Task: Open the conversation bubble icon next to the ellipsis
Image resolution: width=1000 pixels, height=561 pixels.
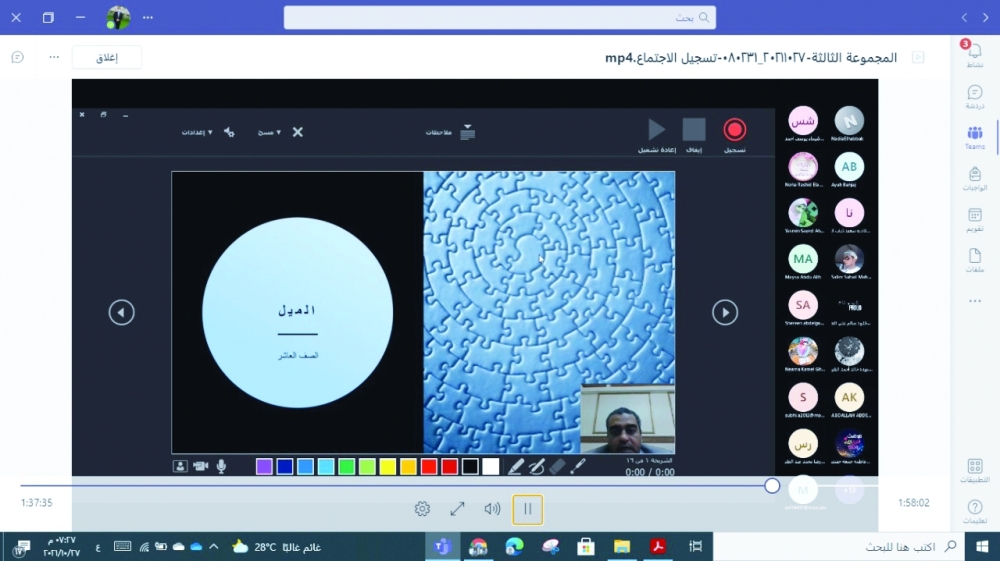Action: 18,57
